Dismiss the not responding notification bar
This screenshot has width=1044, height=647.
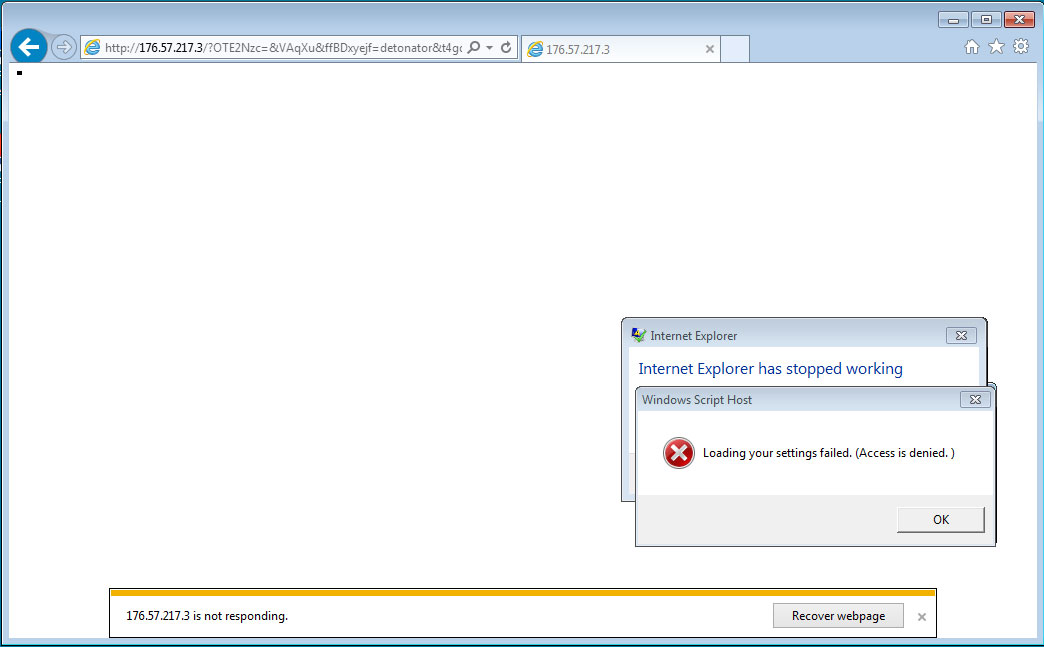coord(921,617)
